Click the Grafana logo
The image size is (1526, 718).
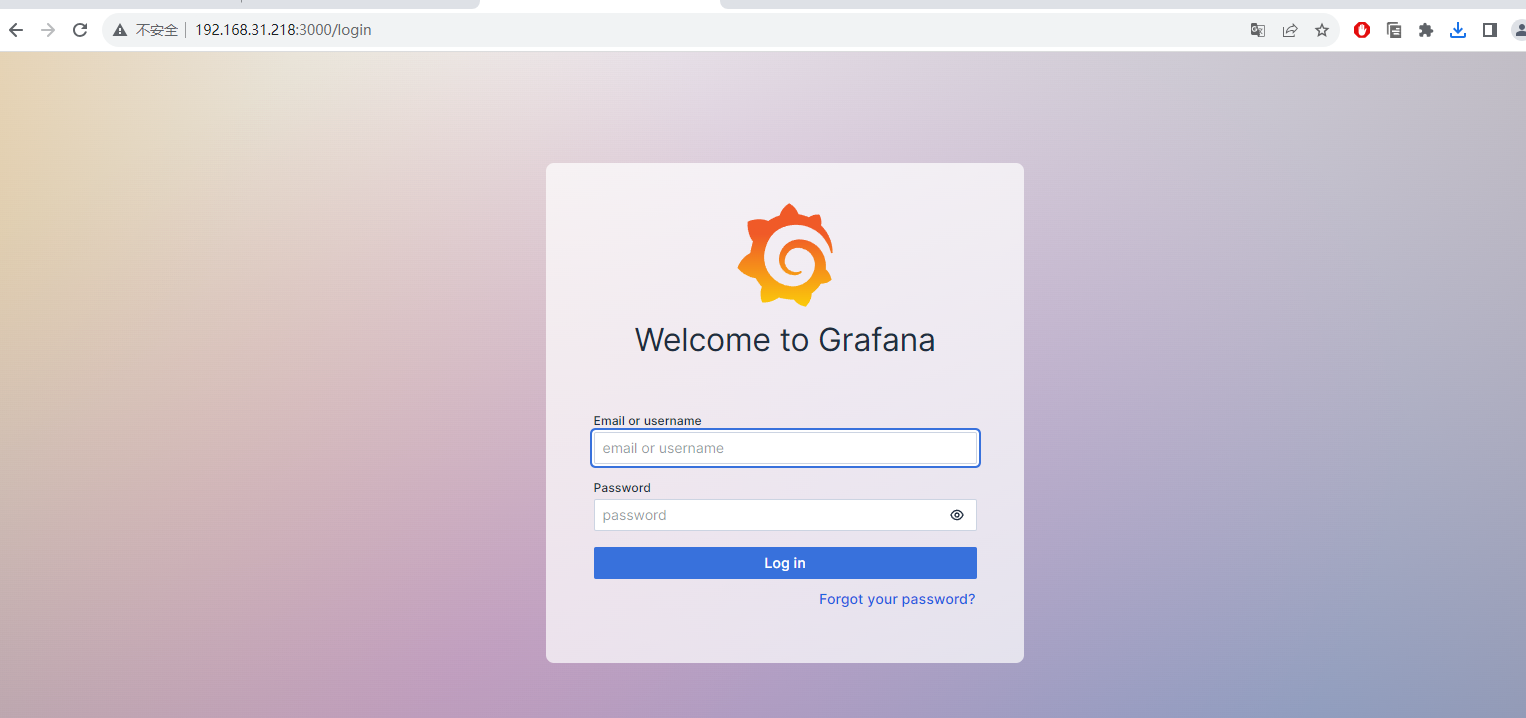click(785, 255)
